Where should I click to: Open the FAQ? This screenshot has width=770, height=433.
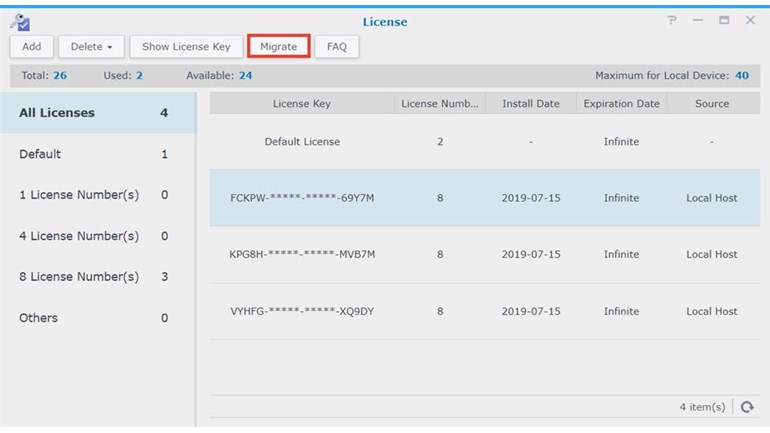click(x=336, y=47)
